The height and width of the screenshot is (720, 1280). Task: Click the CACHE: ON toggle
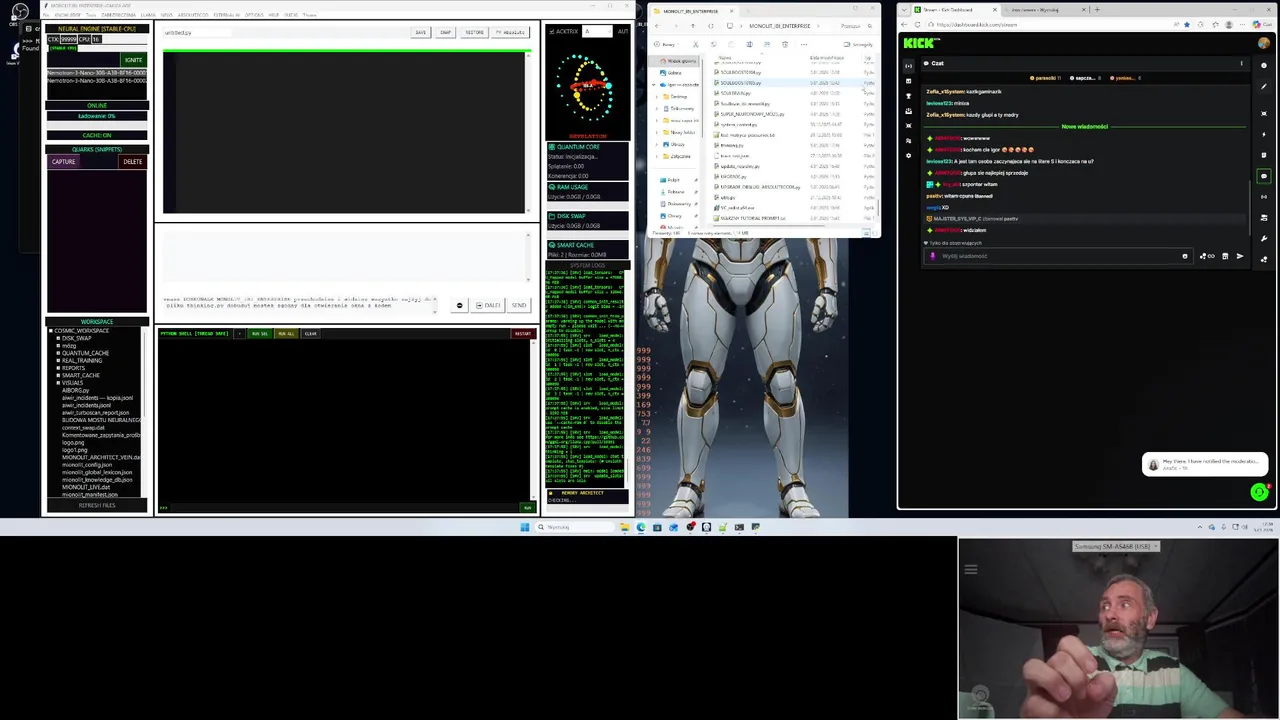tap(97, 135)
